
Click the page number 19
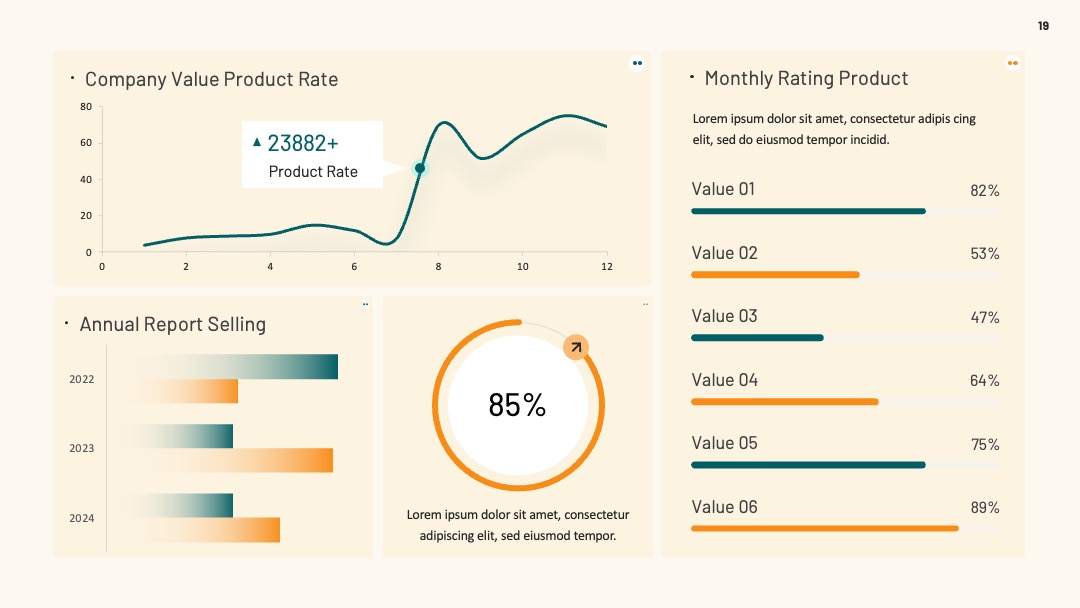point(1043,26)
